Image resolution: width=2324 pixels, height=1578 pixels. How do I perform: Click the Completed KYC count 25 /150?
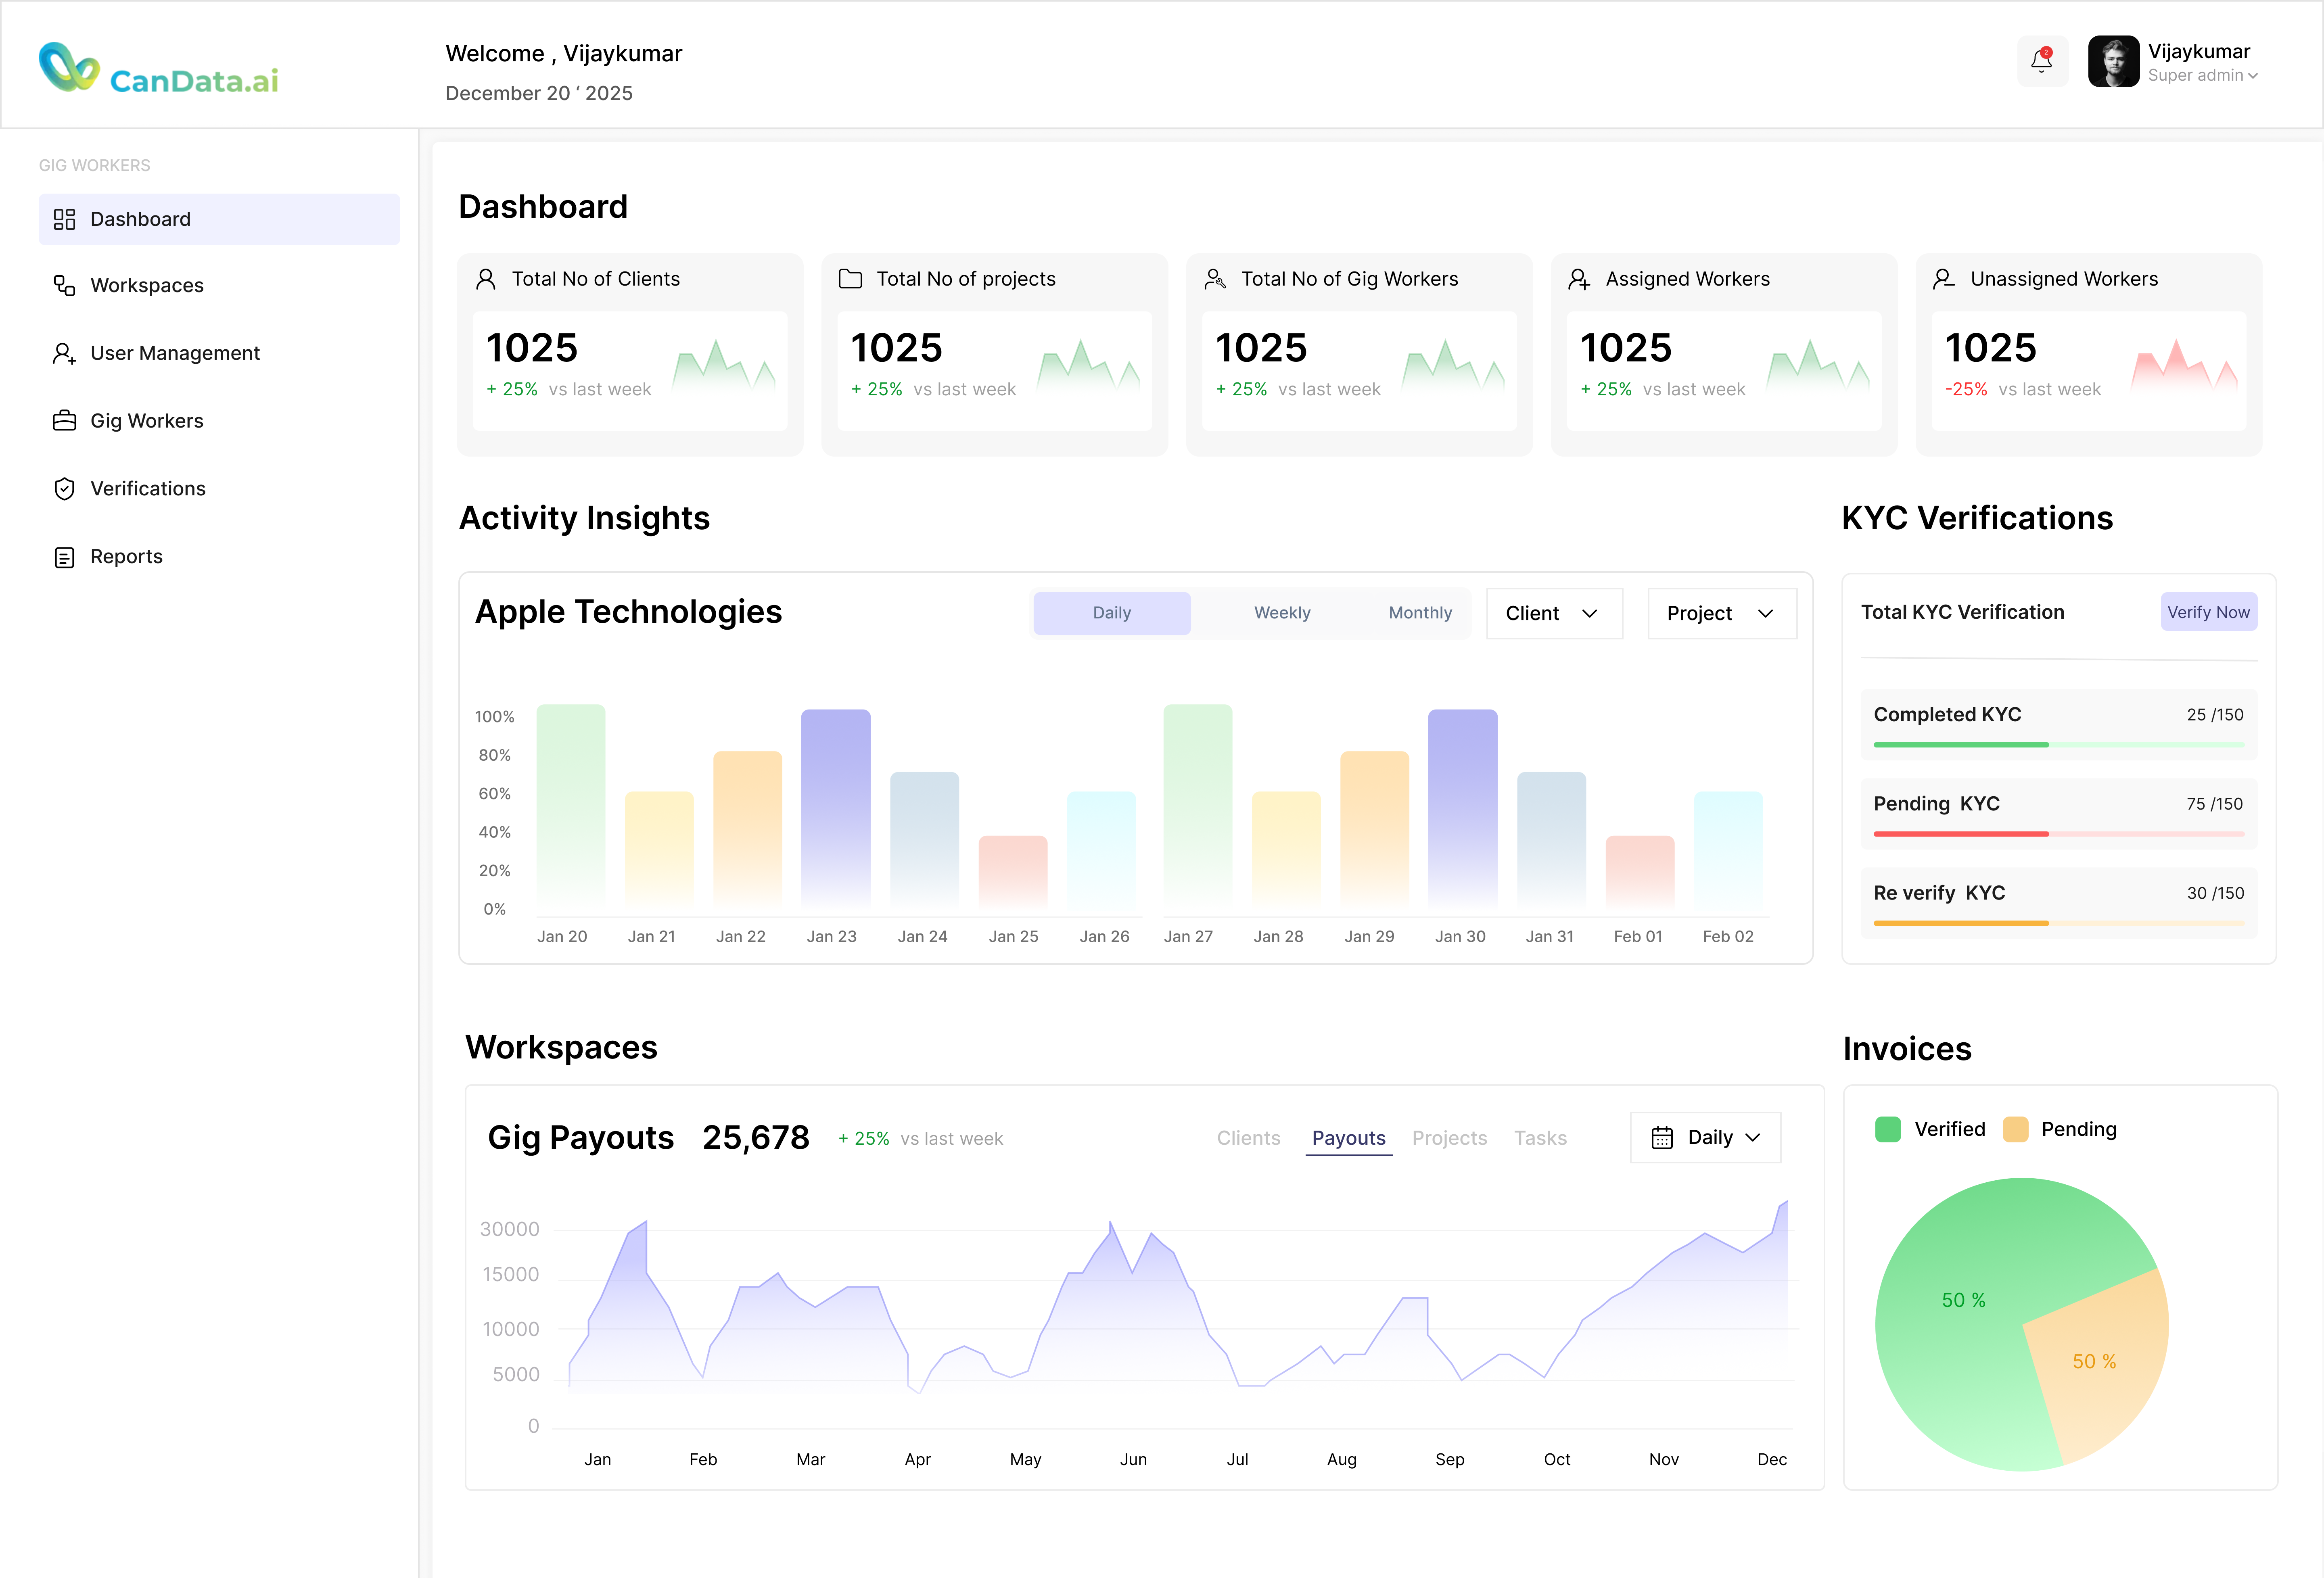point(2215,715)
